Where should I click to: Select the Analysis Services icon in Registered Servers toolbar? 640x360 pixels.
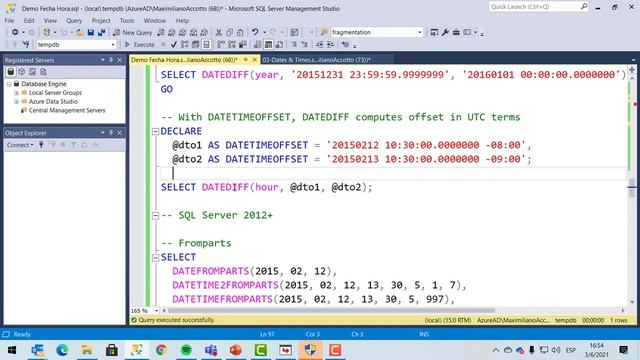22,72
